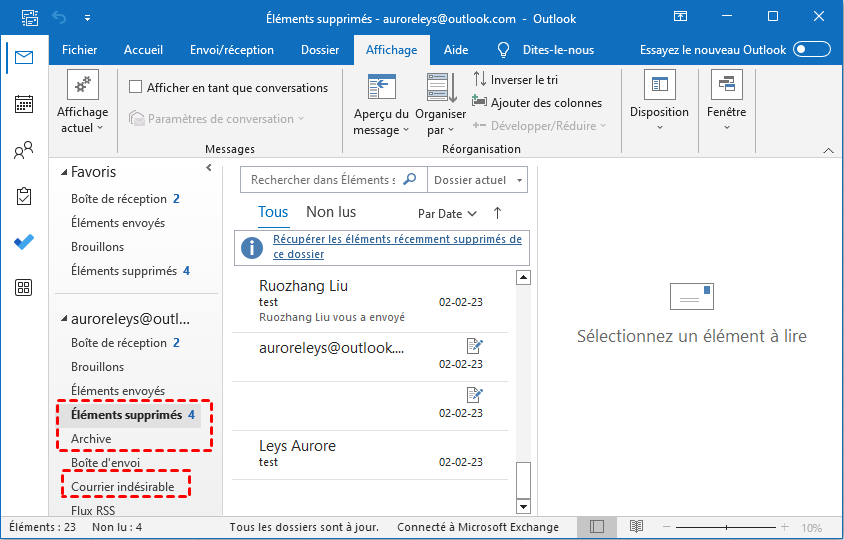Open the Fichier tab
The image size is (844, 540).
coord(80,50)
